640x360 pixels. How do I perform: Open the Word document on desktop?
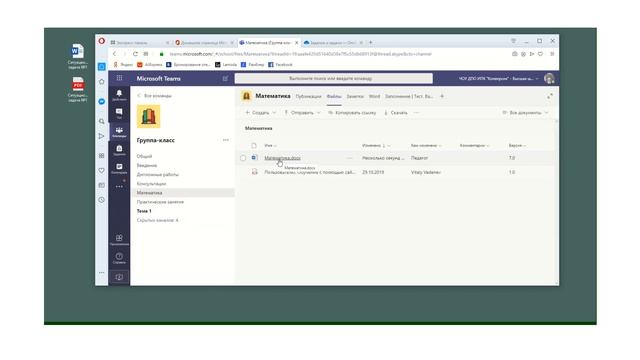[77, 56]
